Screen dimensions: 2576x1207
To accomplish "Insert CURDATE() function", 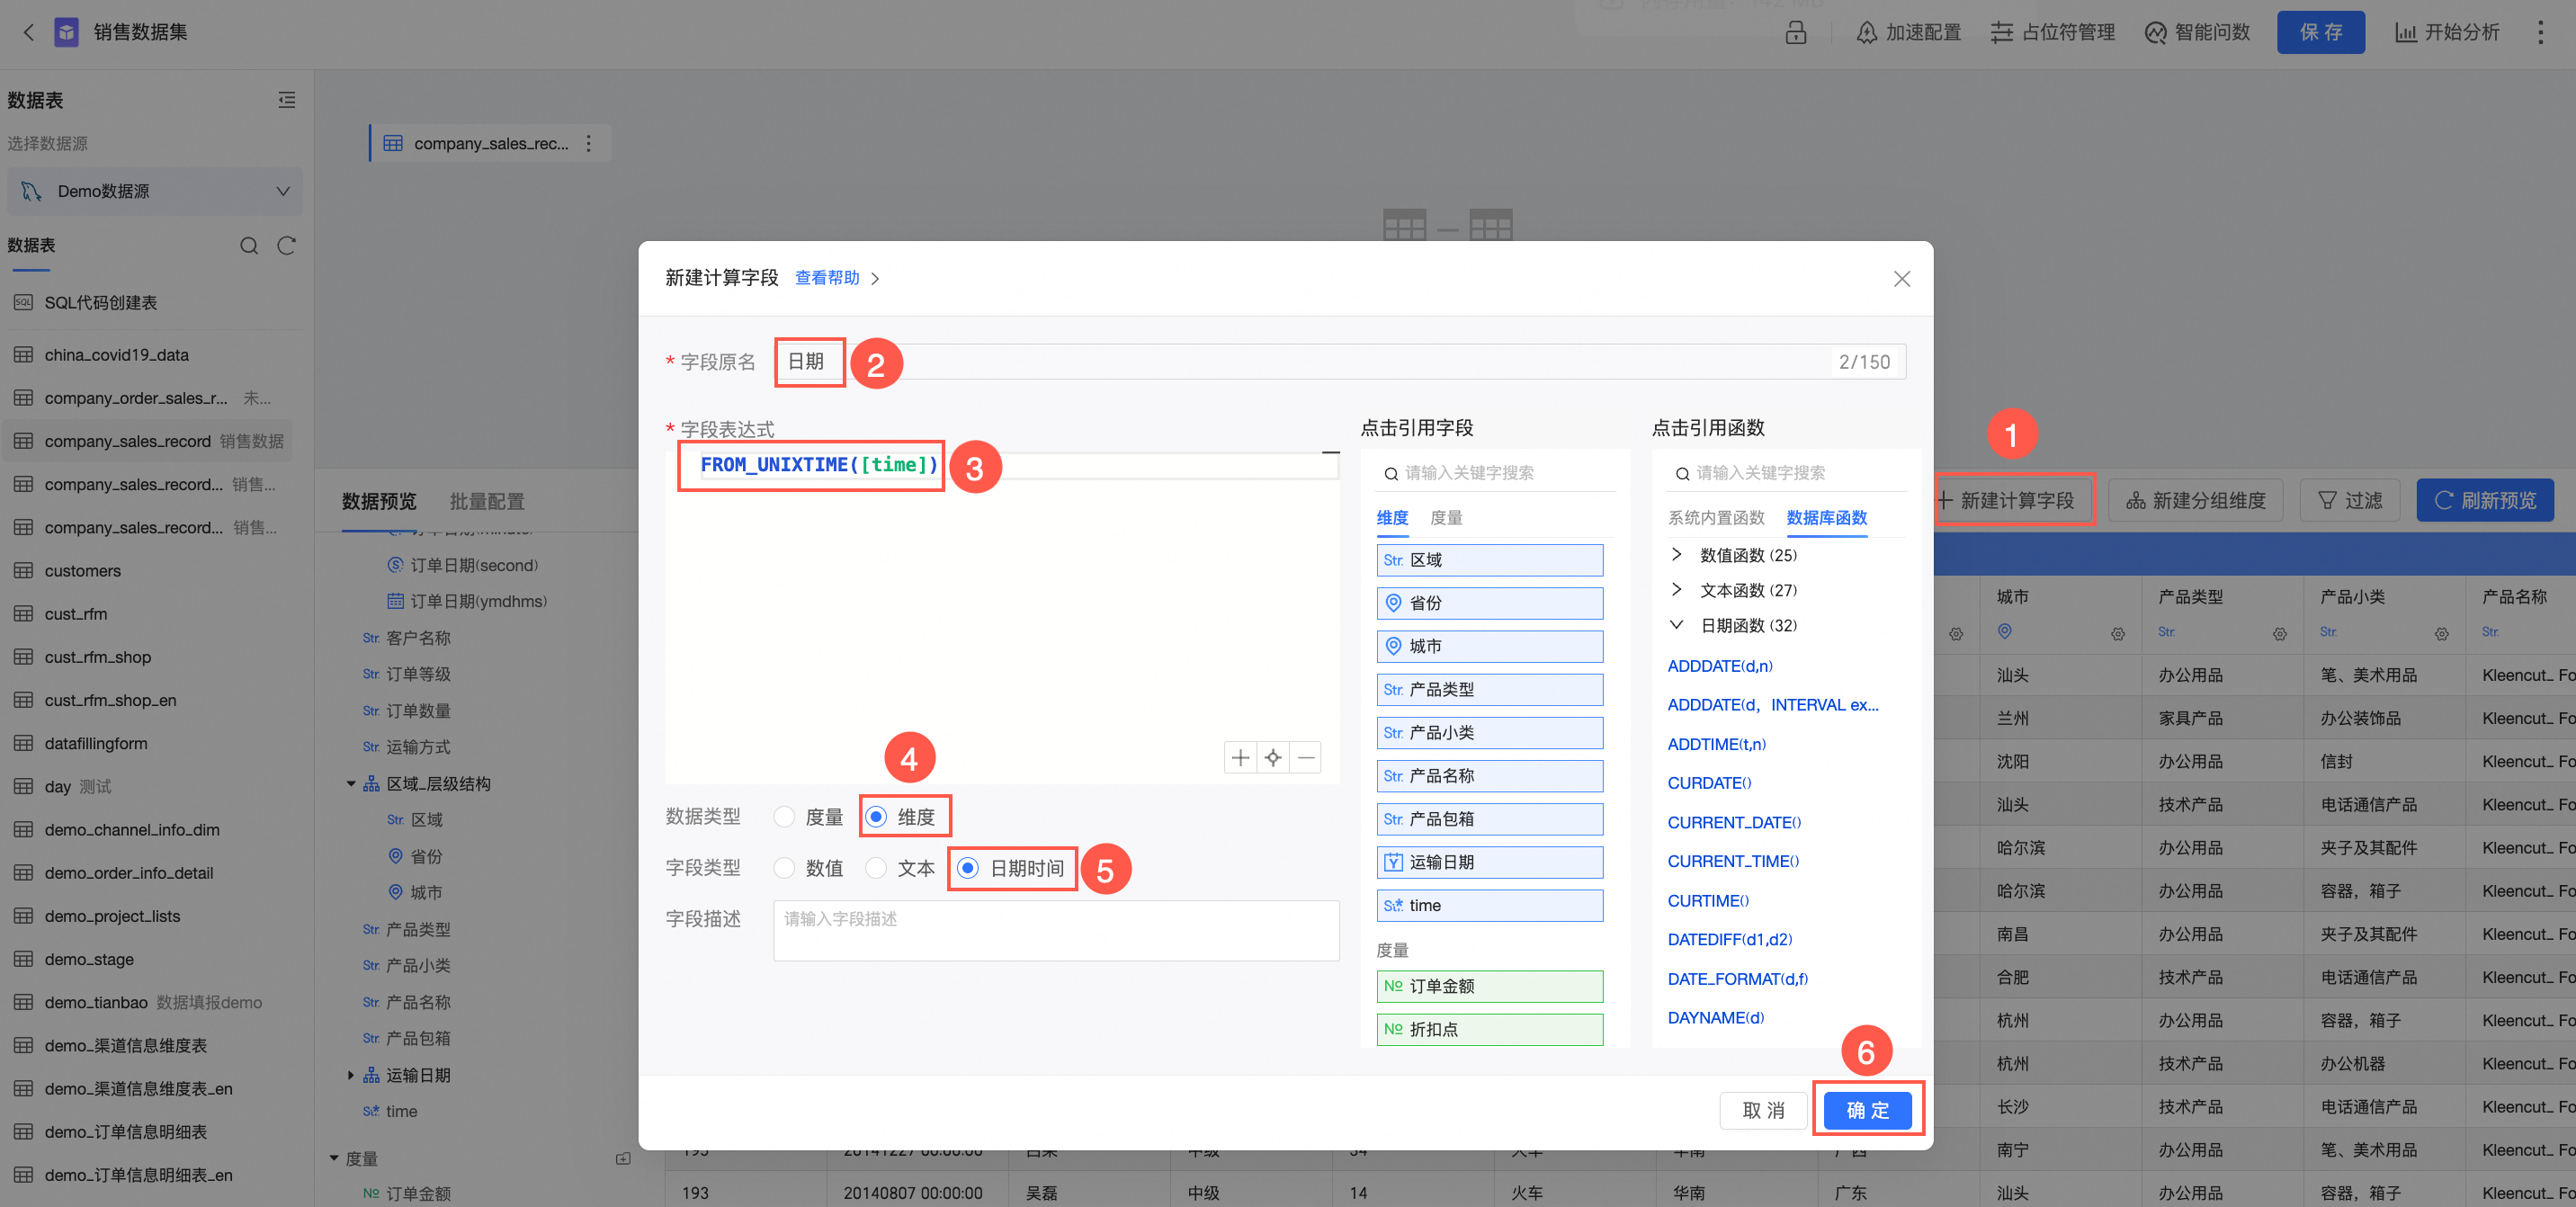I will click(1709, 783).
